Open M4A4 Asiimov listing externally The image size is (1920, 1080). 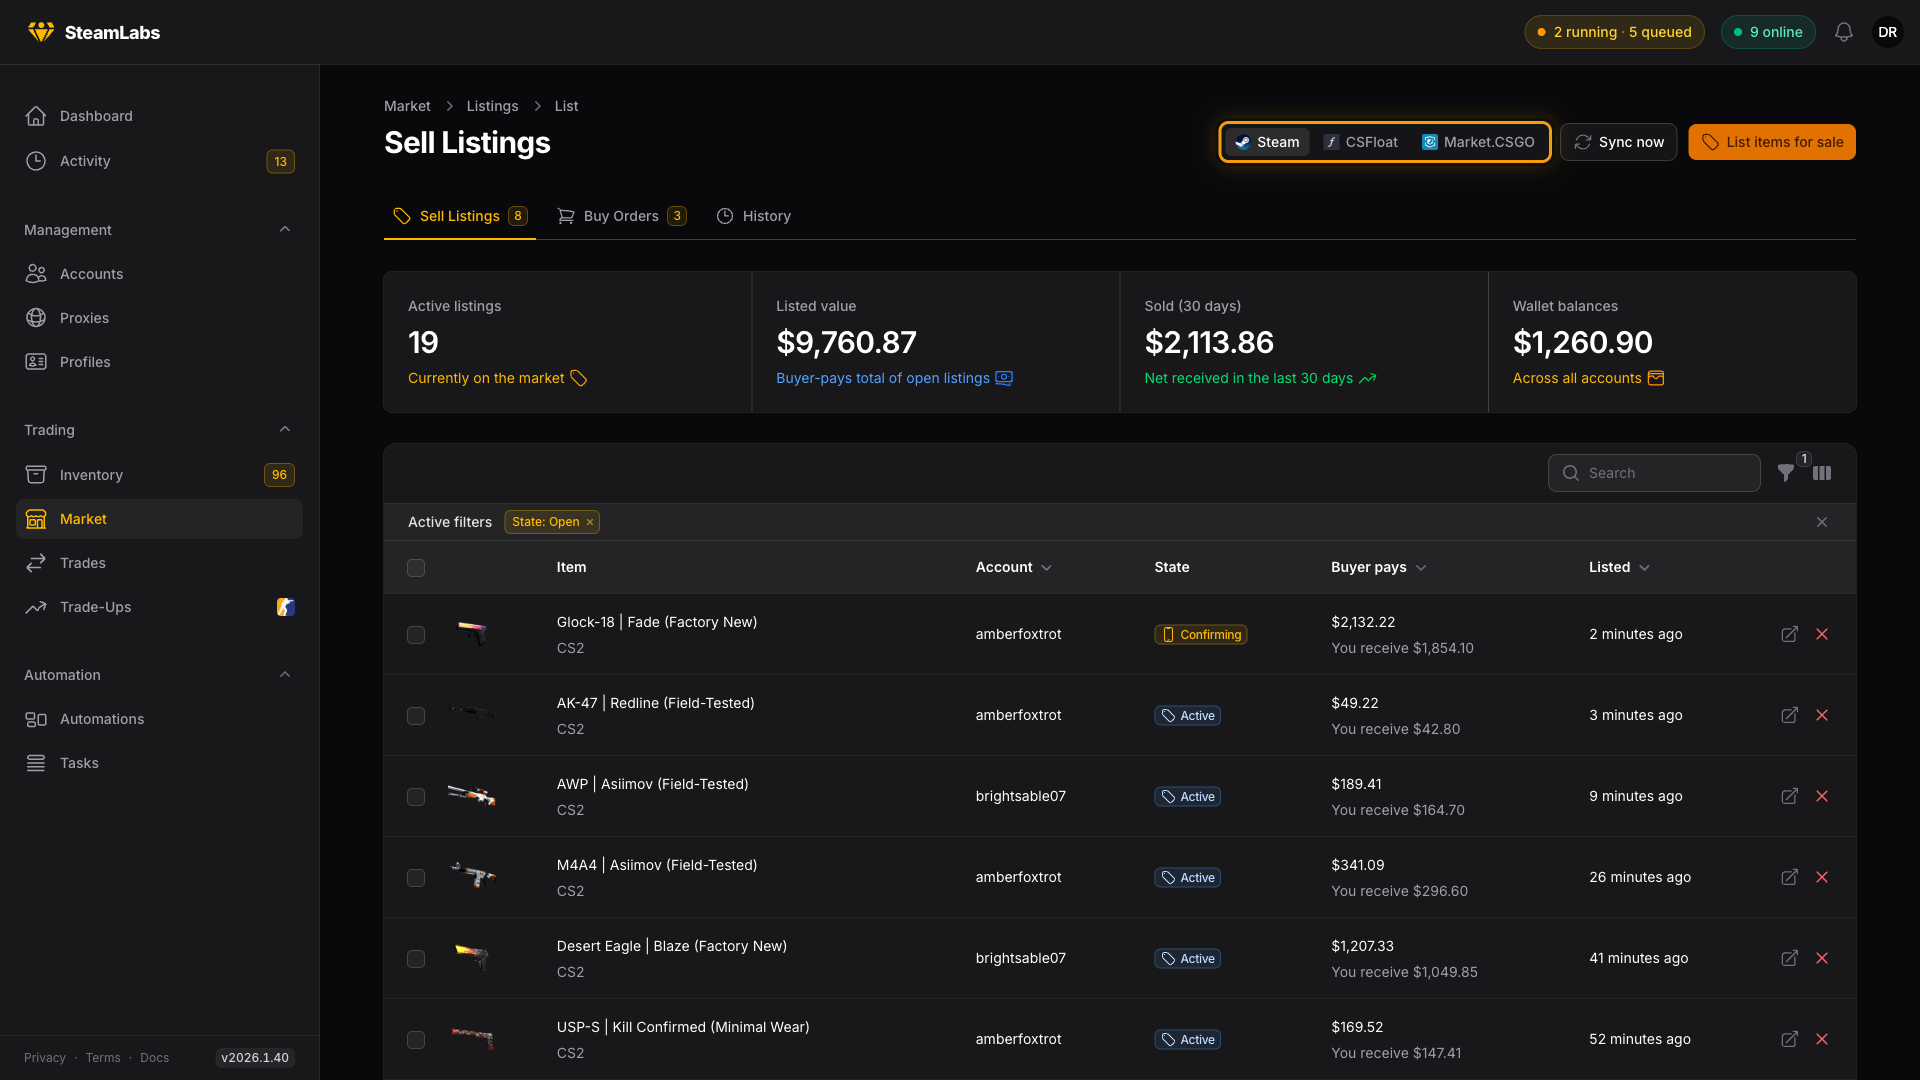tap(1790, 877)
